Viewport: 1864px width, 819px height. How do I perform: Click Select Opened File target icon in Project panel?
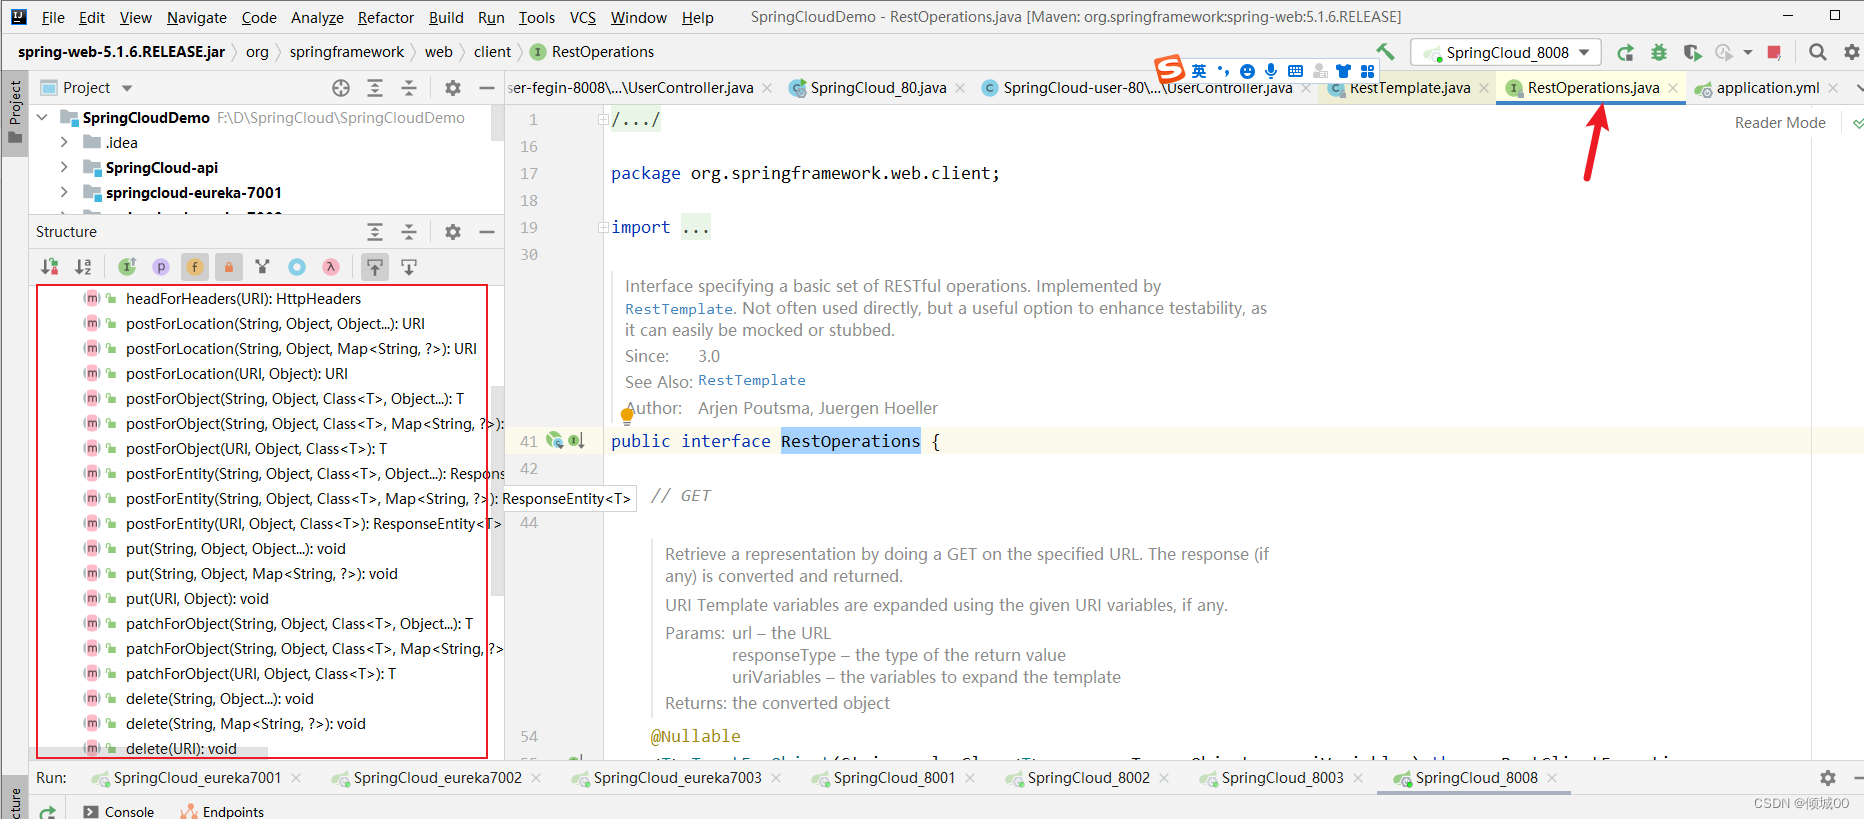point(341,88)
